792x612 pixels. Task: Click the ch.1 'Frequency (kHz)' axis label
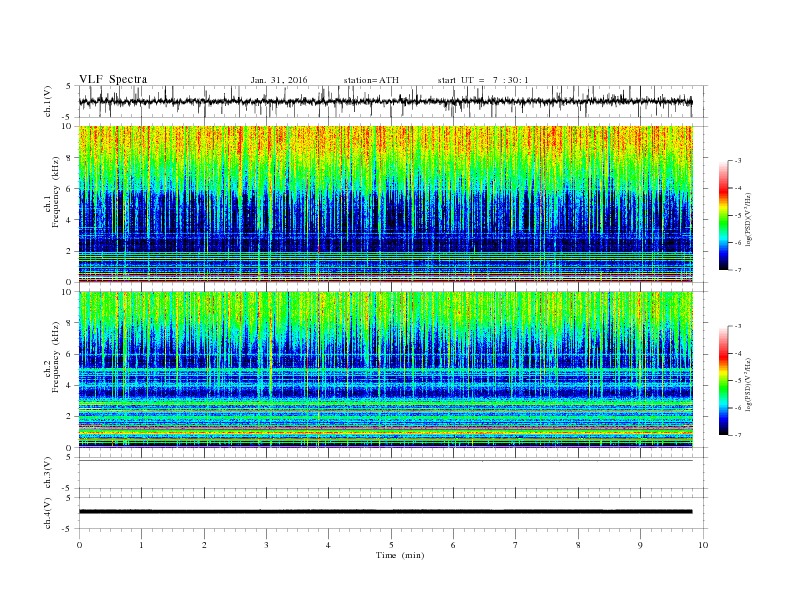click(x=55, y=192)
